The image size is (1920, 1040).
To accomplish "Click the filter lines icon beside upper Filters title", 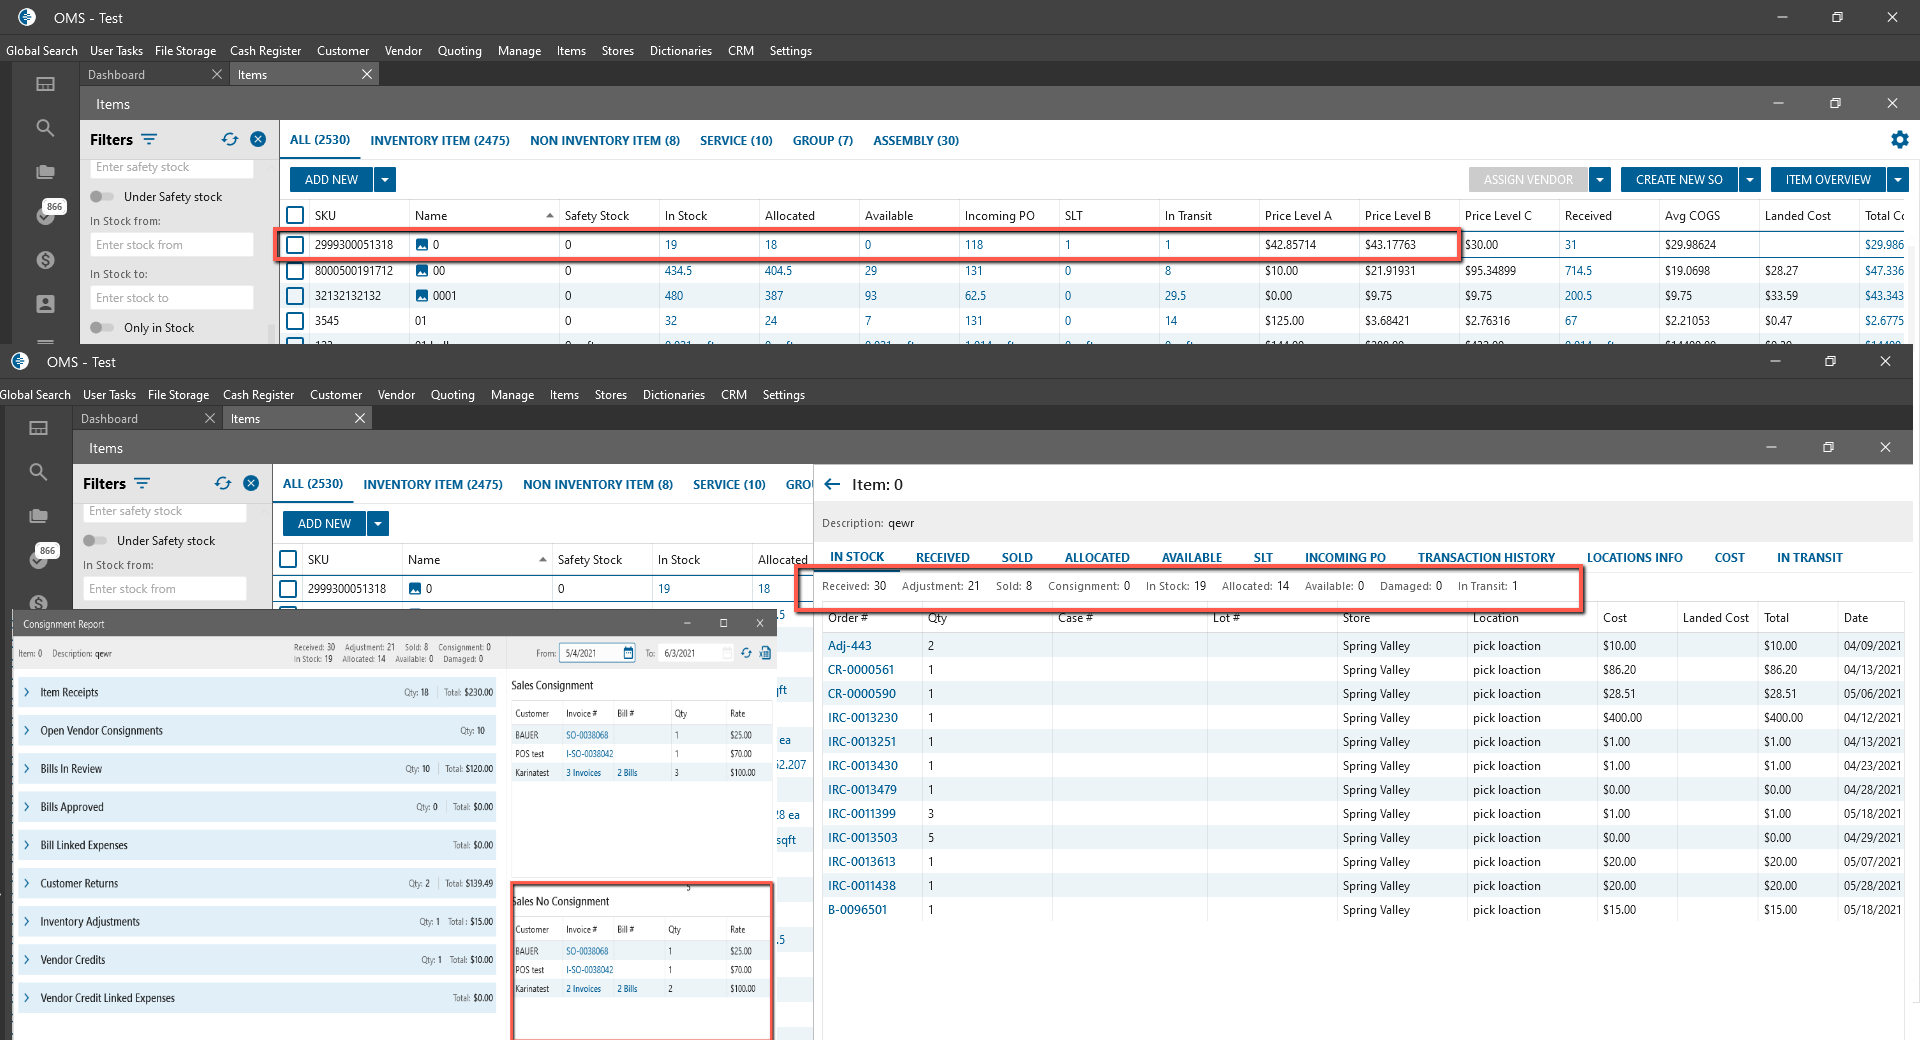I will [x=149, y=140].
